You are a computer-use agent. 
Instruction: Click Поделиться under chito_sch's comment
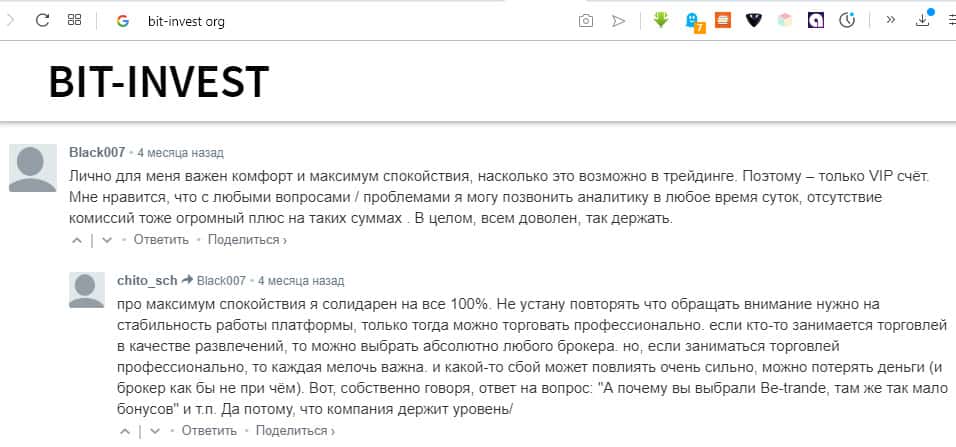295,431
